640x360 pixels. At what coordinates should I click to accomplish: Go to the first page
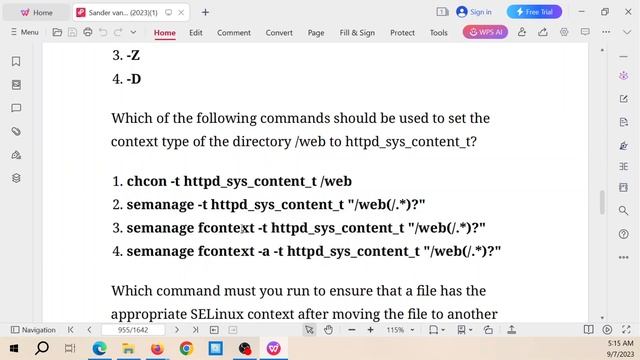tap(71, 330)
